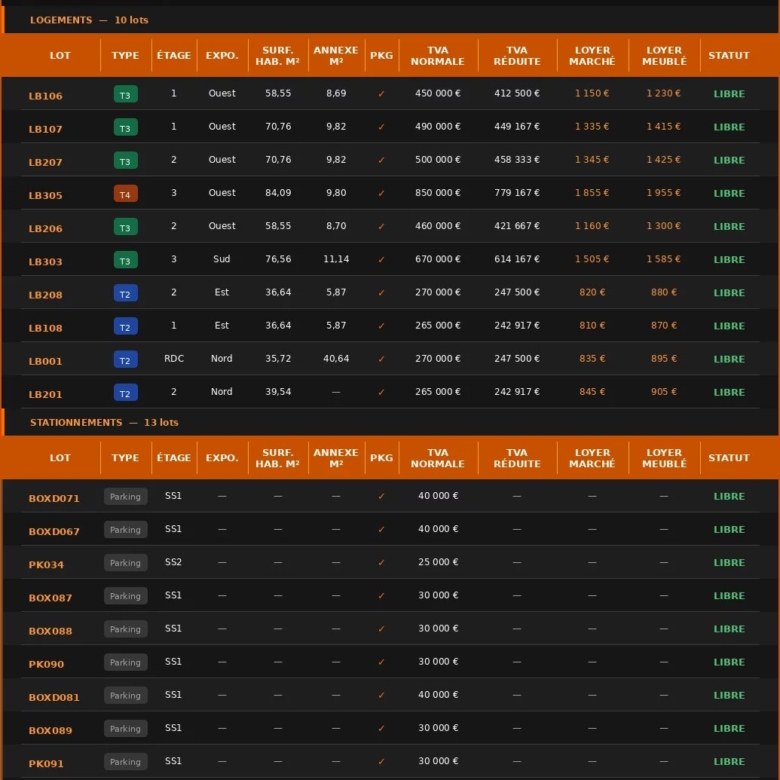Sort logements table by LOYER MARCHÉ header
This screenshot has height=780, width=780.
(x=592, y=56)
